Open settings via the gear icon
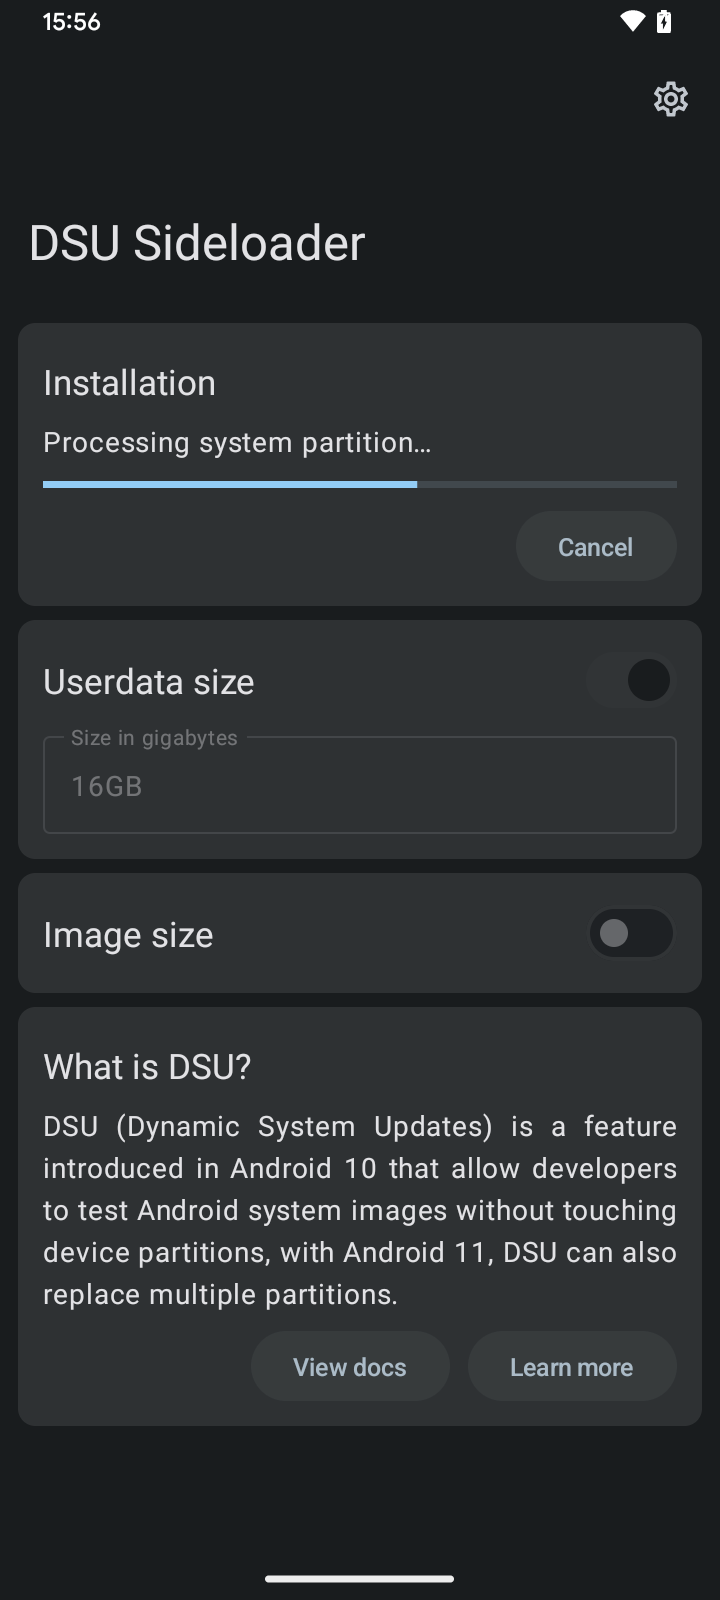The image size is (720, 1600). [670, 99]
